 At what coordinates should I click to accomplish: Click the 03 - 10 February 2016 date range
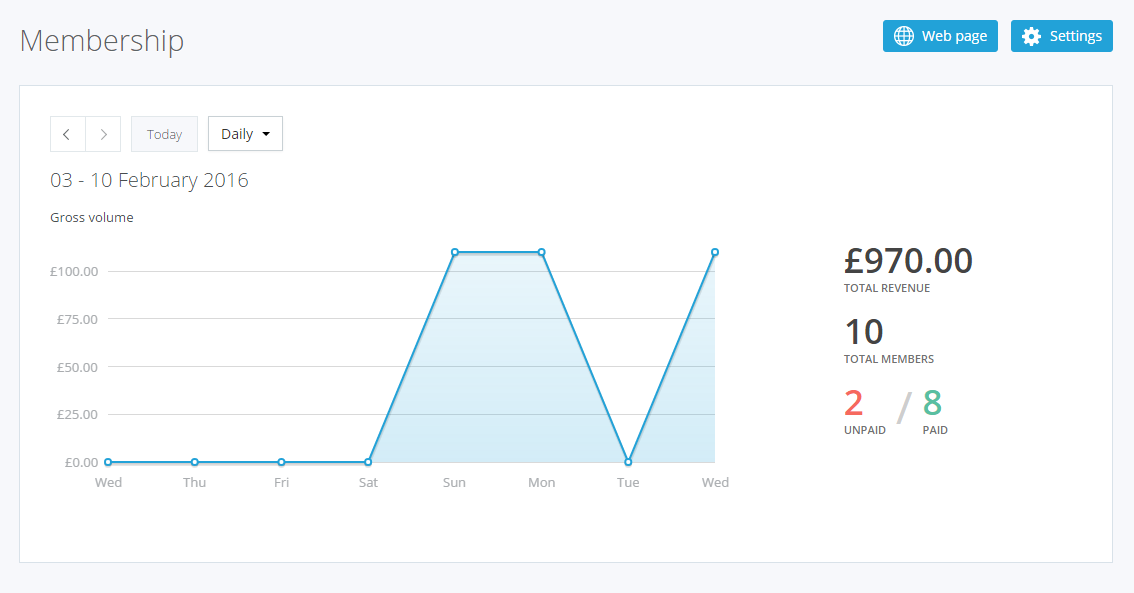149,180
